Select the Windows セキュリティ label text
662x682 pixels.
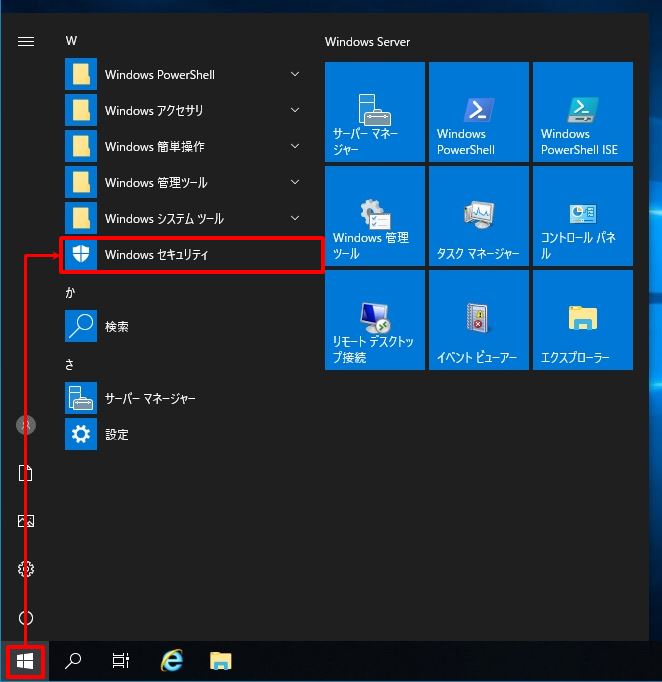point(157,254)
